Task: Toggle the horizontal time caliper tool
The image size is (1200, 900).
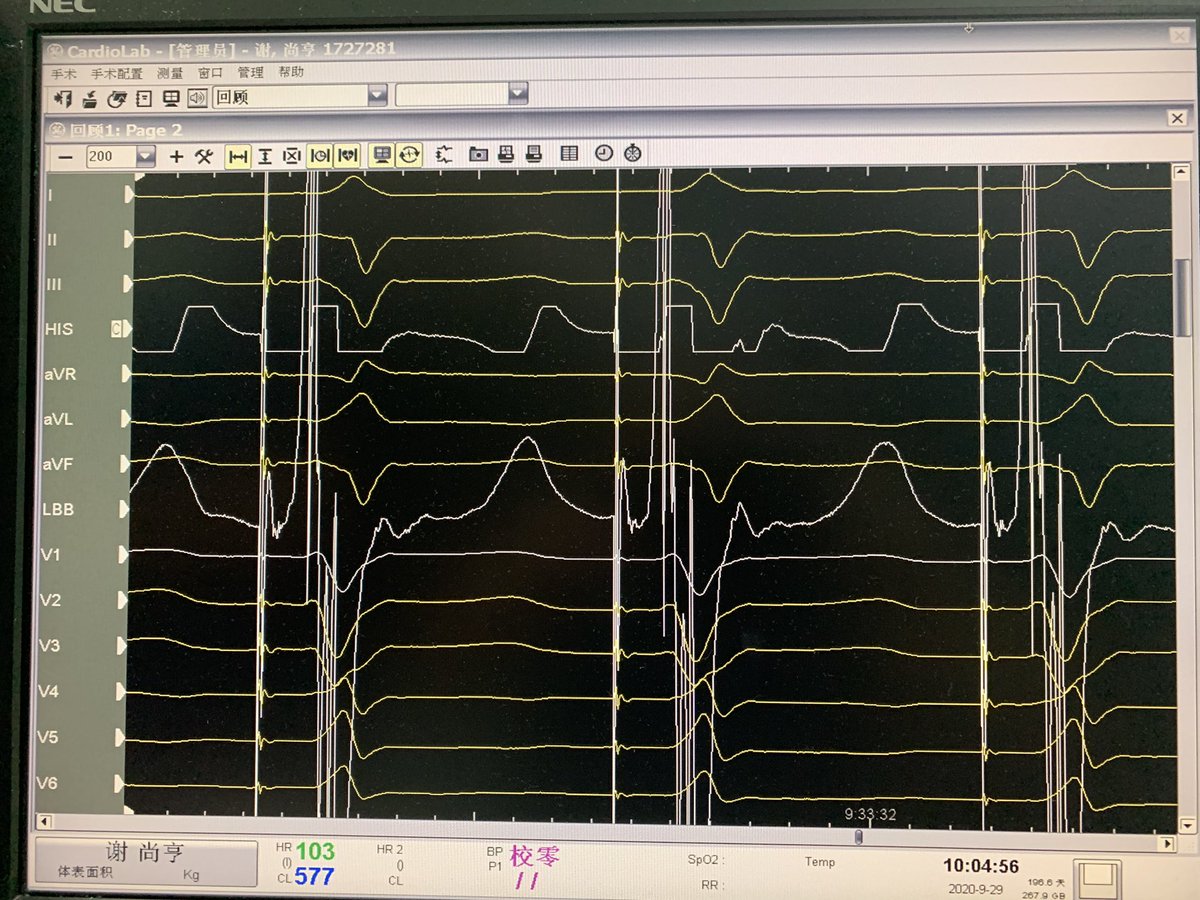Action: coord(238,156)
